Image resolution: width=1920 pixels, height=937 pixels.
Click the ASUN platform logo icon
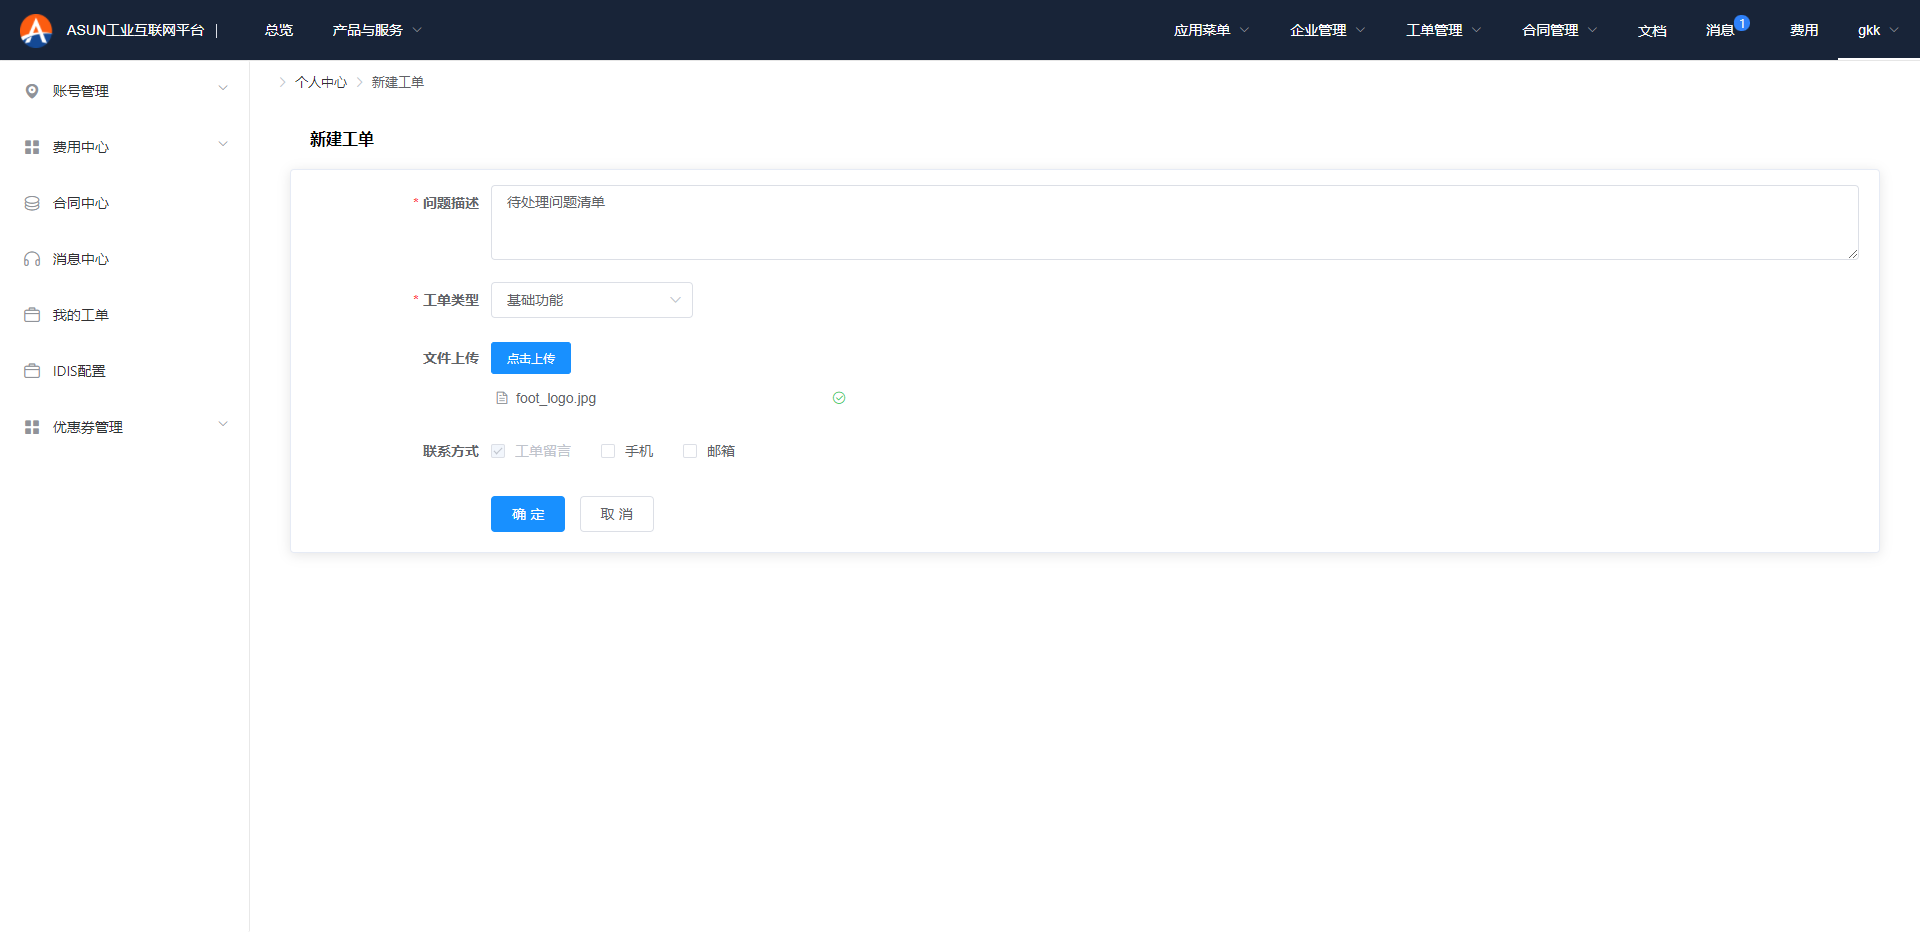[x=36, y=30]
